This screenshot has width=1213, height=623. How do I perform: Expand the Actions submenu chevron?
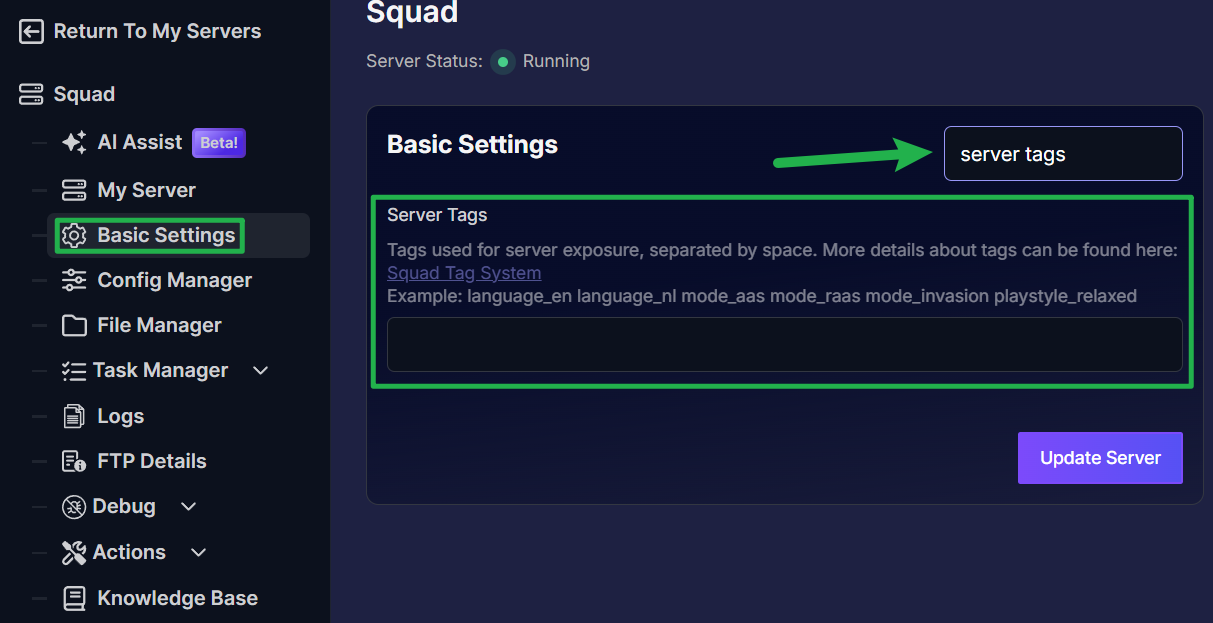pos(198,552)
